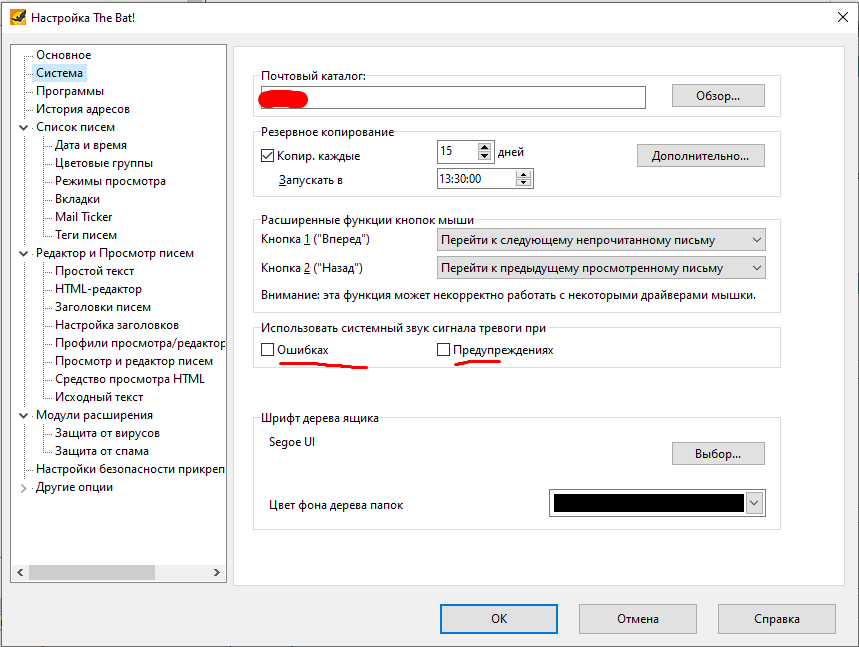The width and height of the screenshot is (859, 647).
Task: Open Вкладки settings
Action: coord(77,199)
